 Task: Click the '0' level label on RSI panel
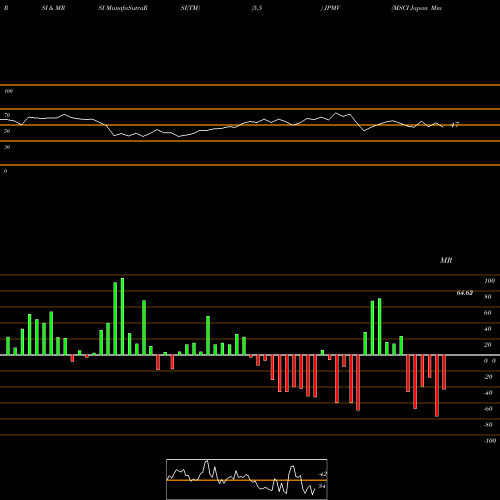pos(5,171)
